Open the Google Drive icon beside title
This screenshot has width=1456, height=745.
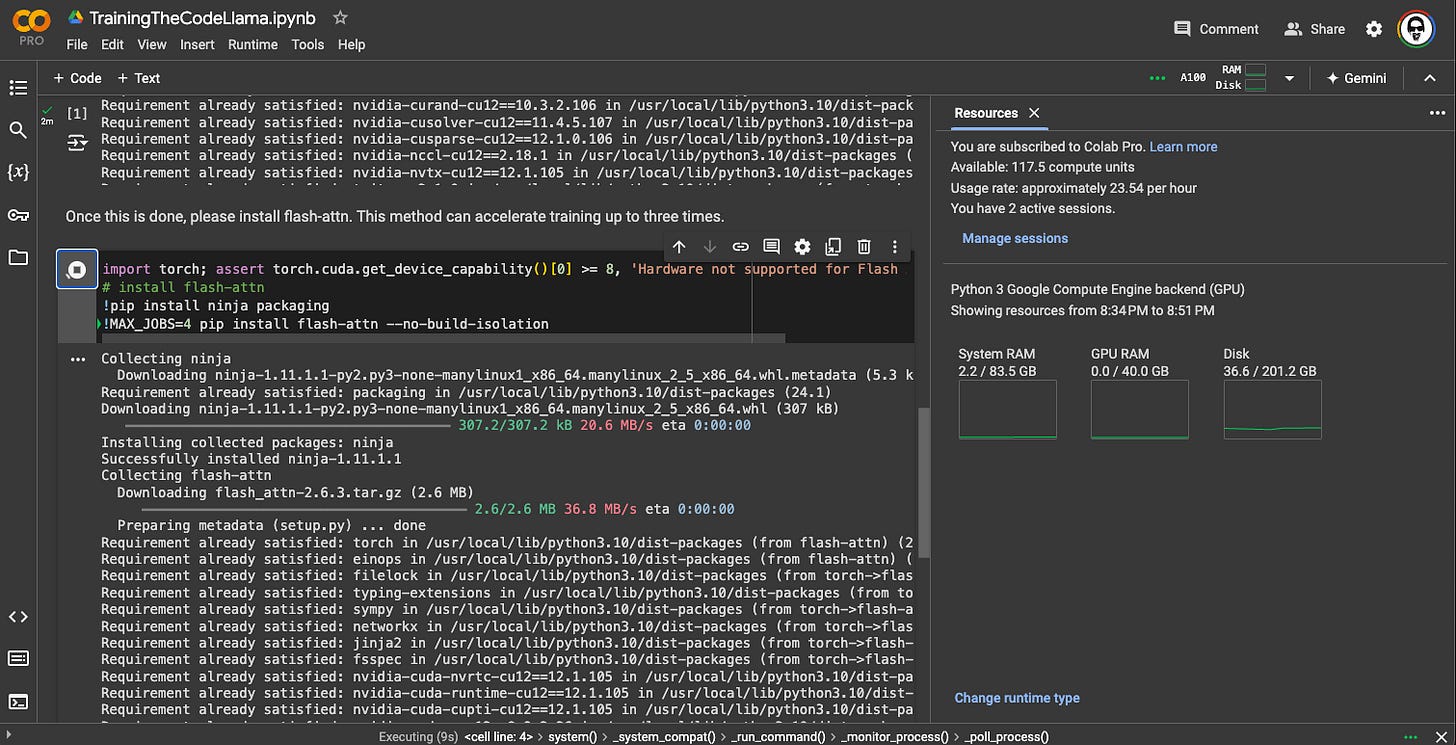75,18
